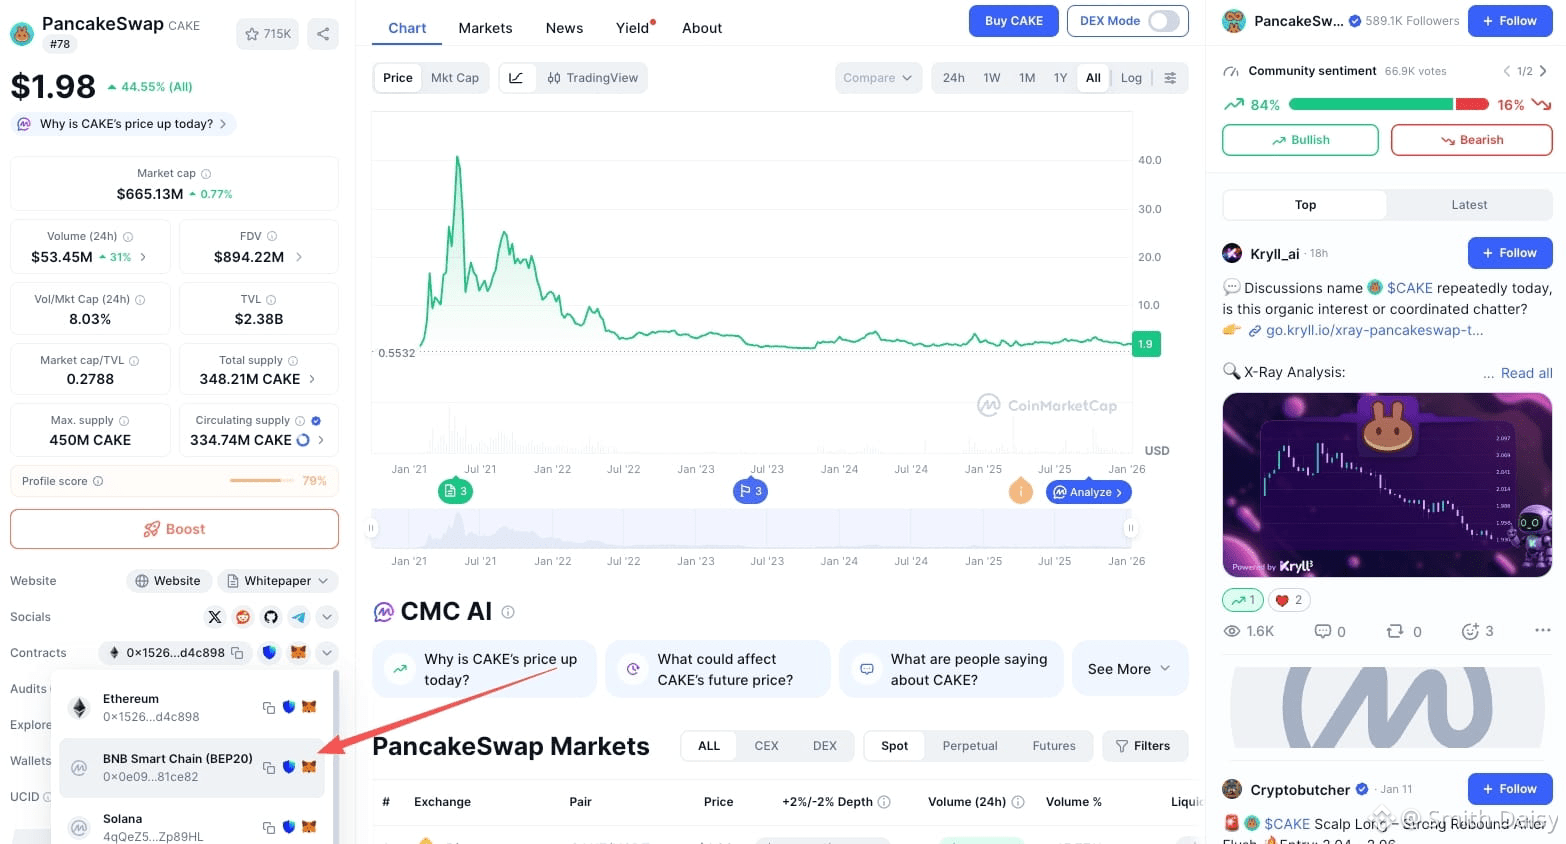Viewport: 1566px width, 844px height.
Task: Open the Reddit social link
Action: pos(243,617)
